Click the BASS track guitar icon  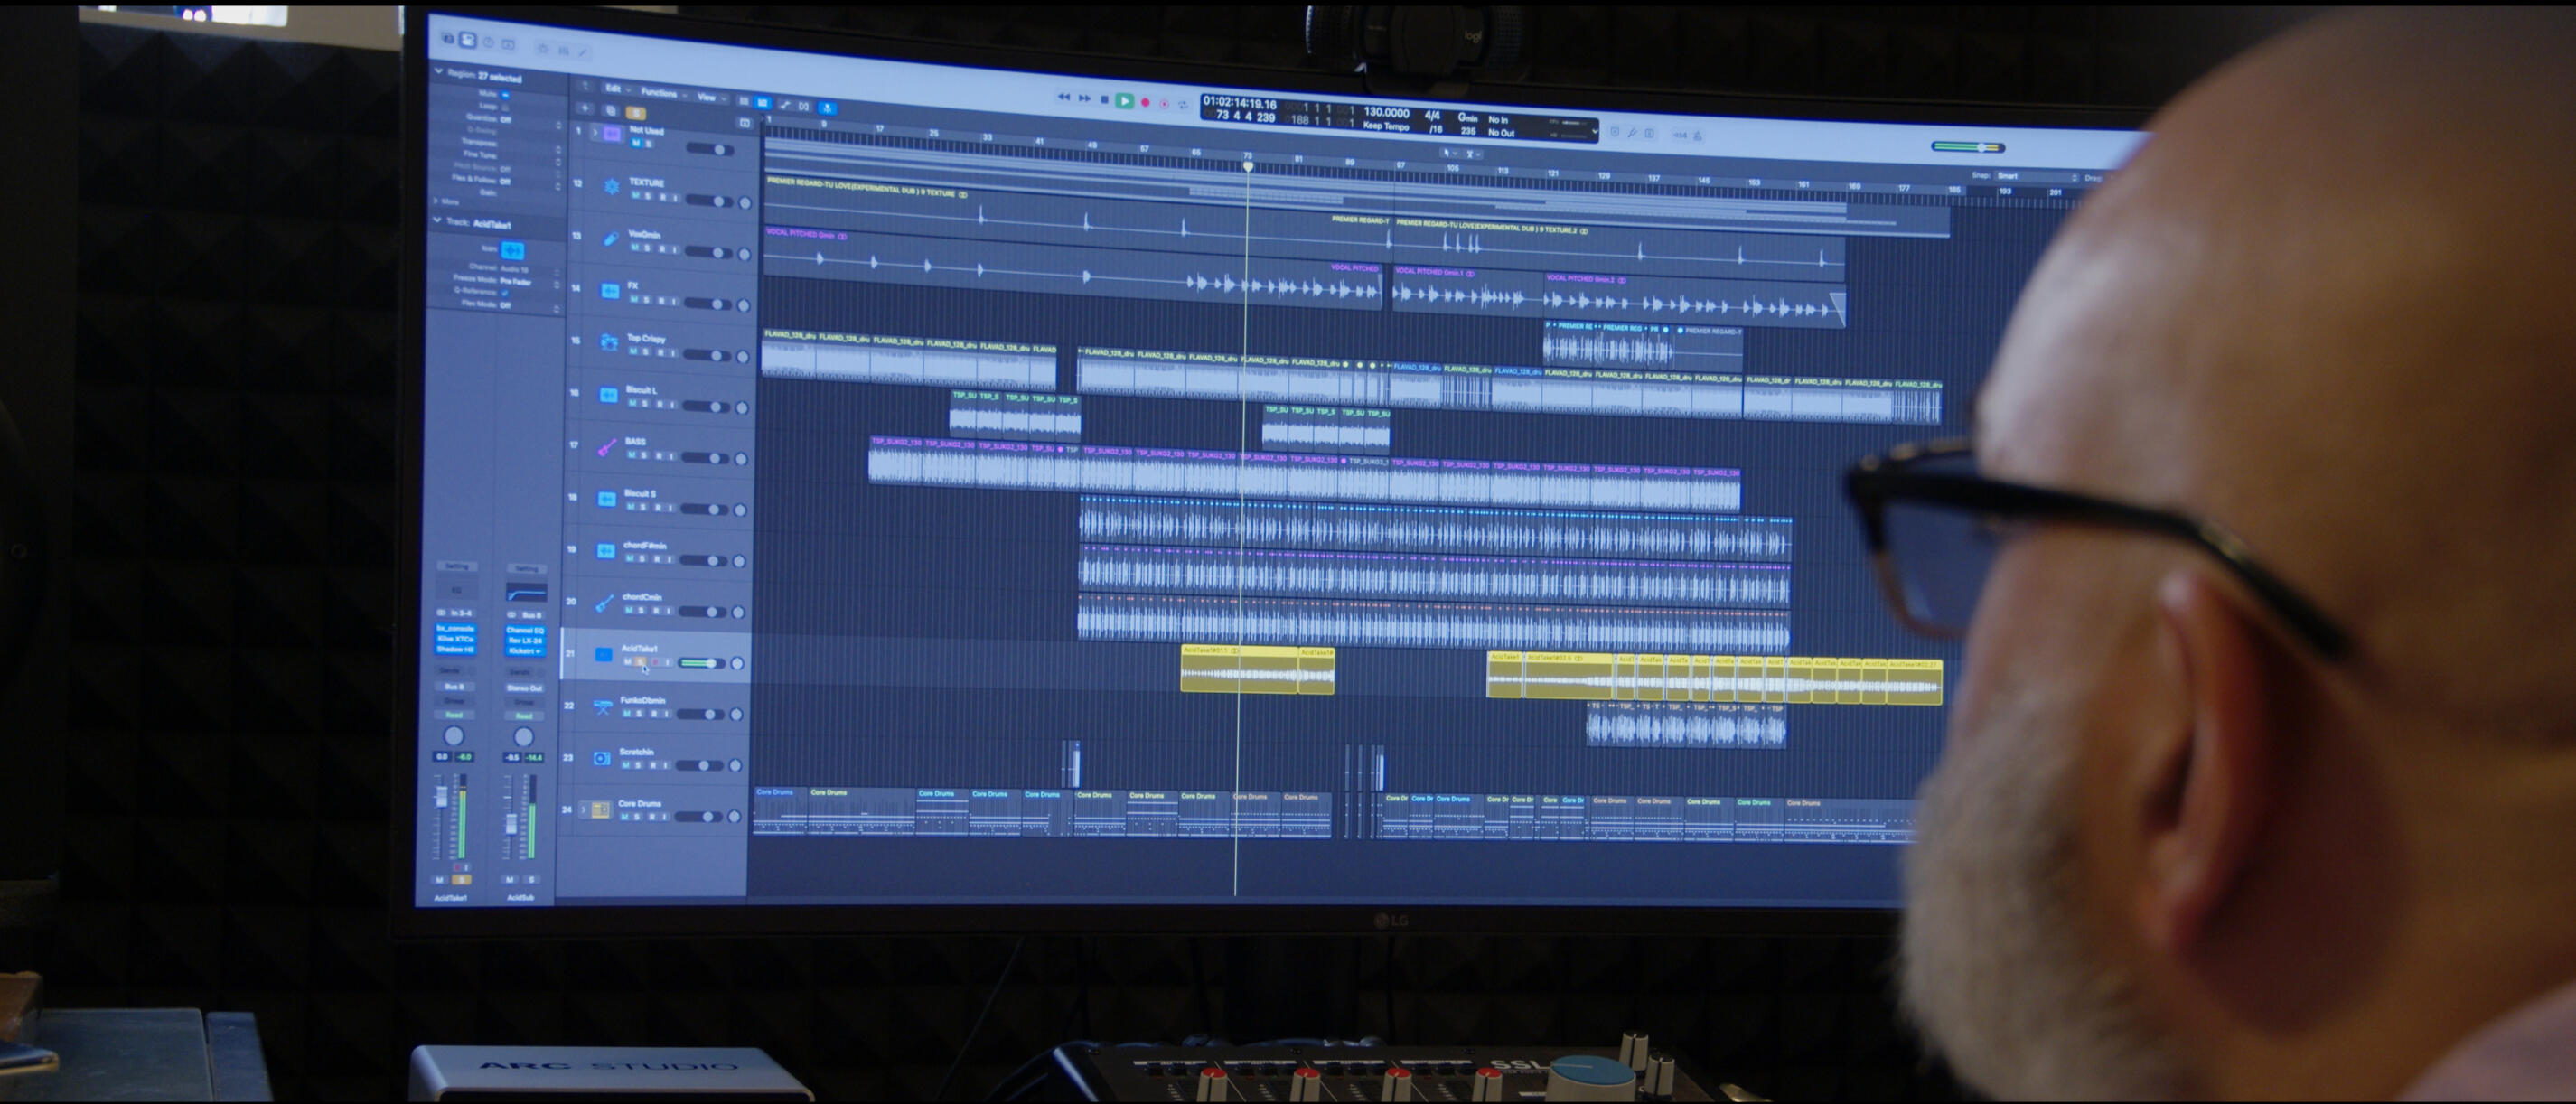[x=606, y=446]
